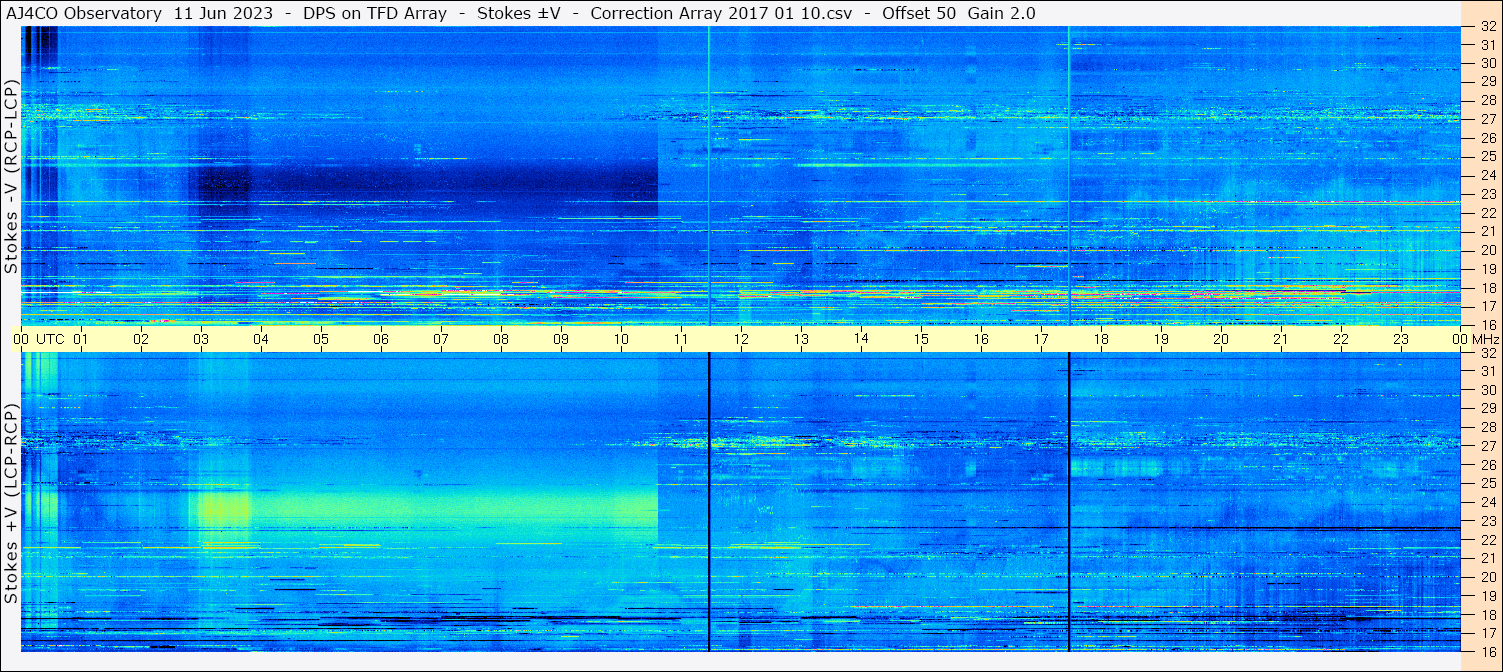Click the 'Stokes +V (LCP-RCP)' axis label
The width and height of the screenshot is (1503, 672).
click(x=11, y=503)
